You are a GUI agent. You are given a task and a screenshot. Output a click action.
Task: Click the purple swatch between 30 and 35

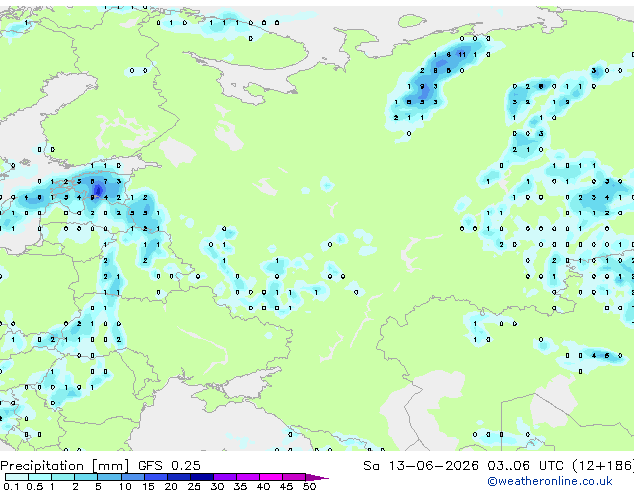pyautogui.click(x=225, y=477)
